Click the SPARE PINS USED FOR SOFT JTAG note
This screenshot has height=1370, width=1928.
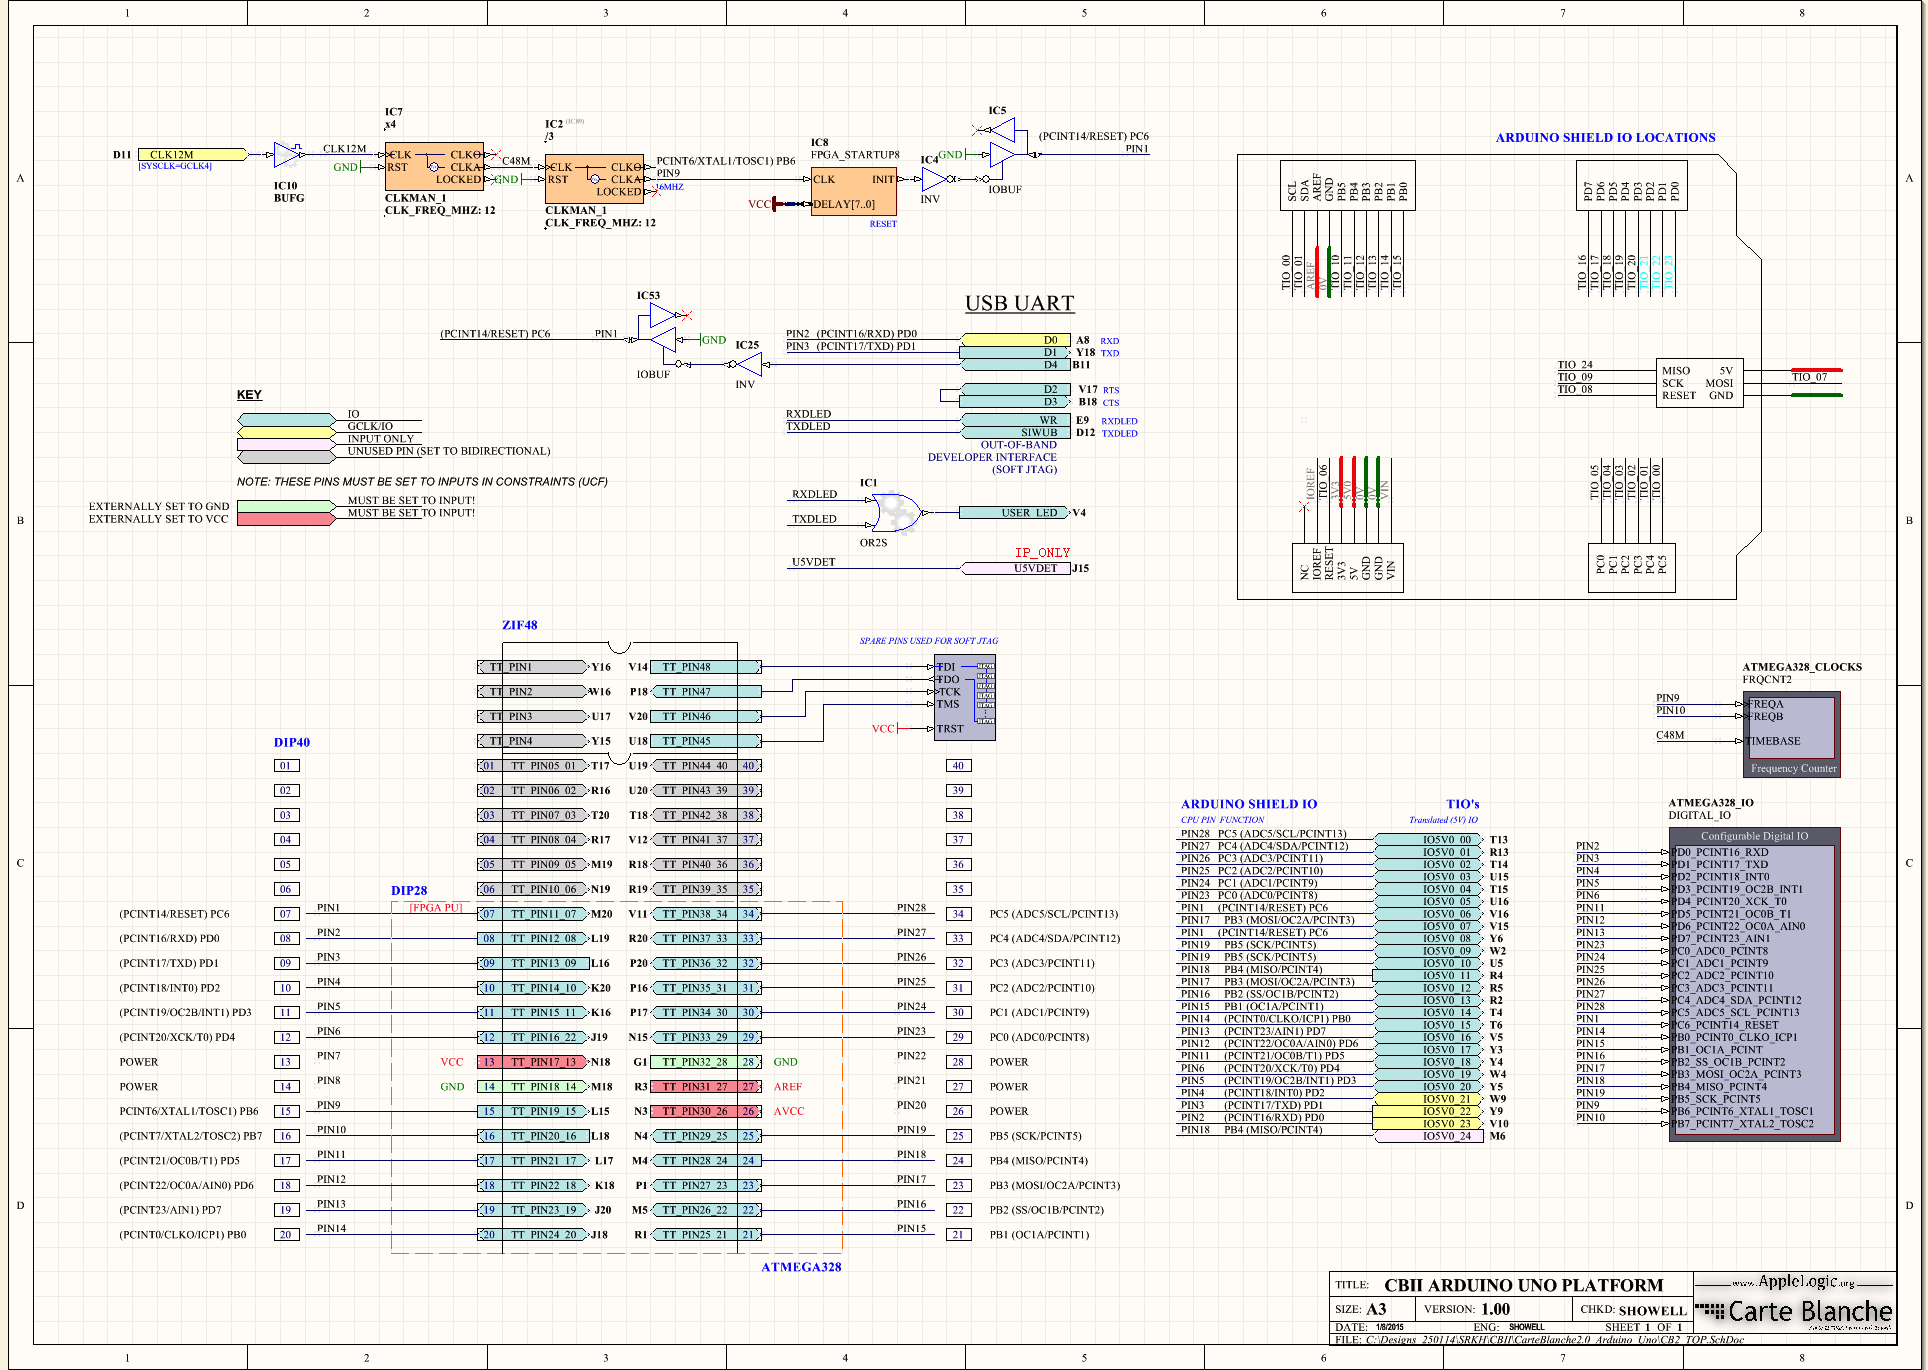pos(928,641)
